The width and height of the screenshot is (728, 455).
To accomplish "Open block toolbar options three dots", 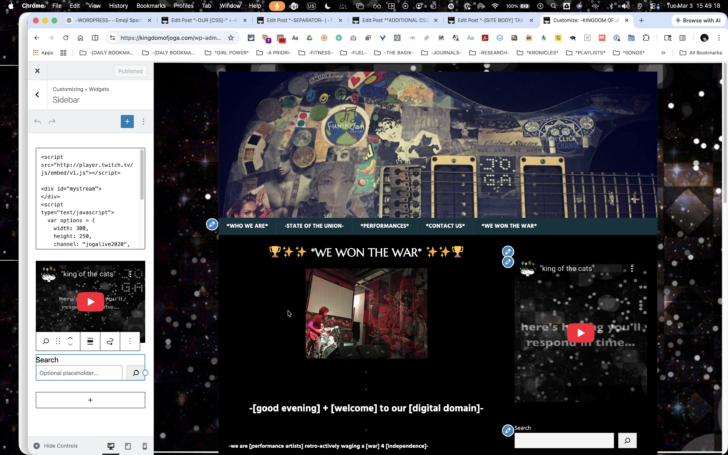I will [x=130, y=341].
